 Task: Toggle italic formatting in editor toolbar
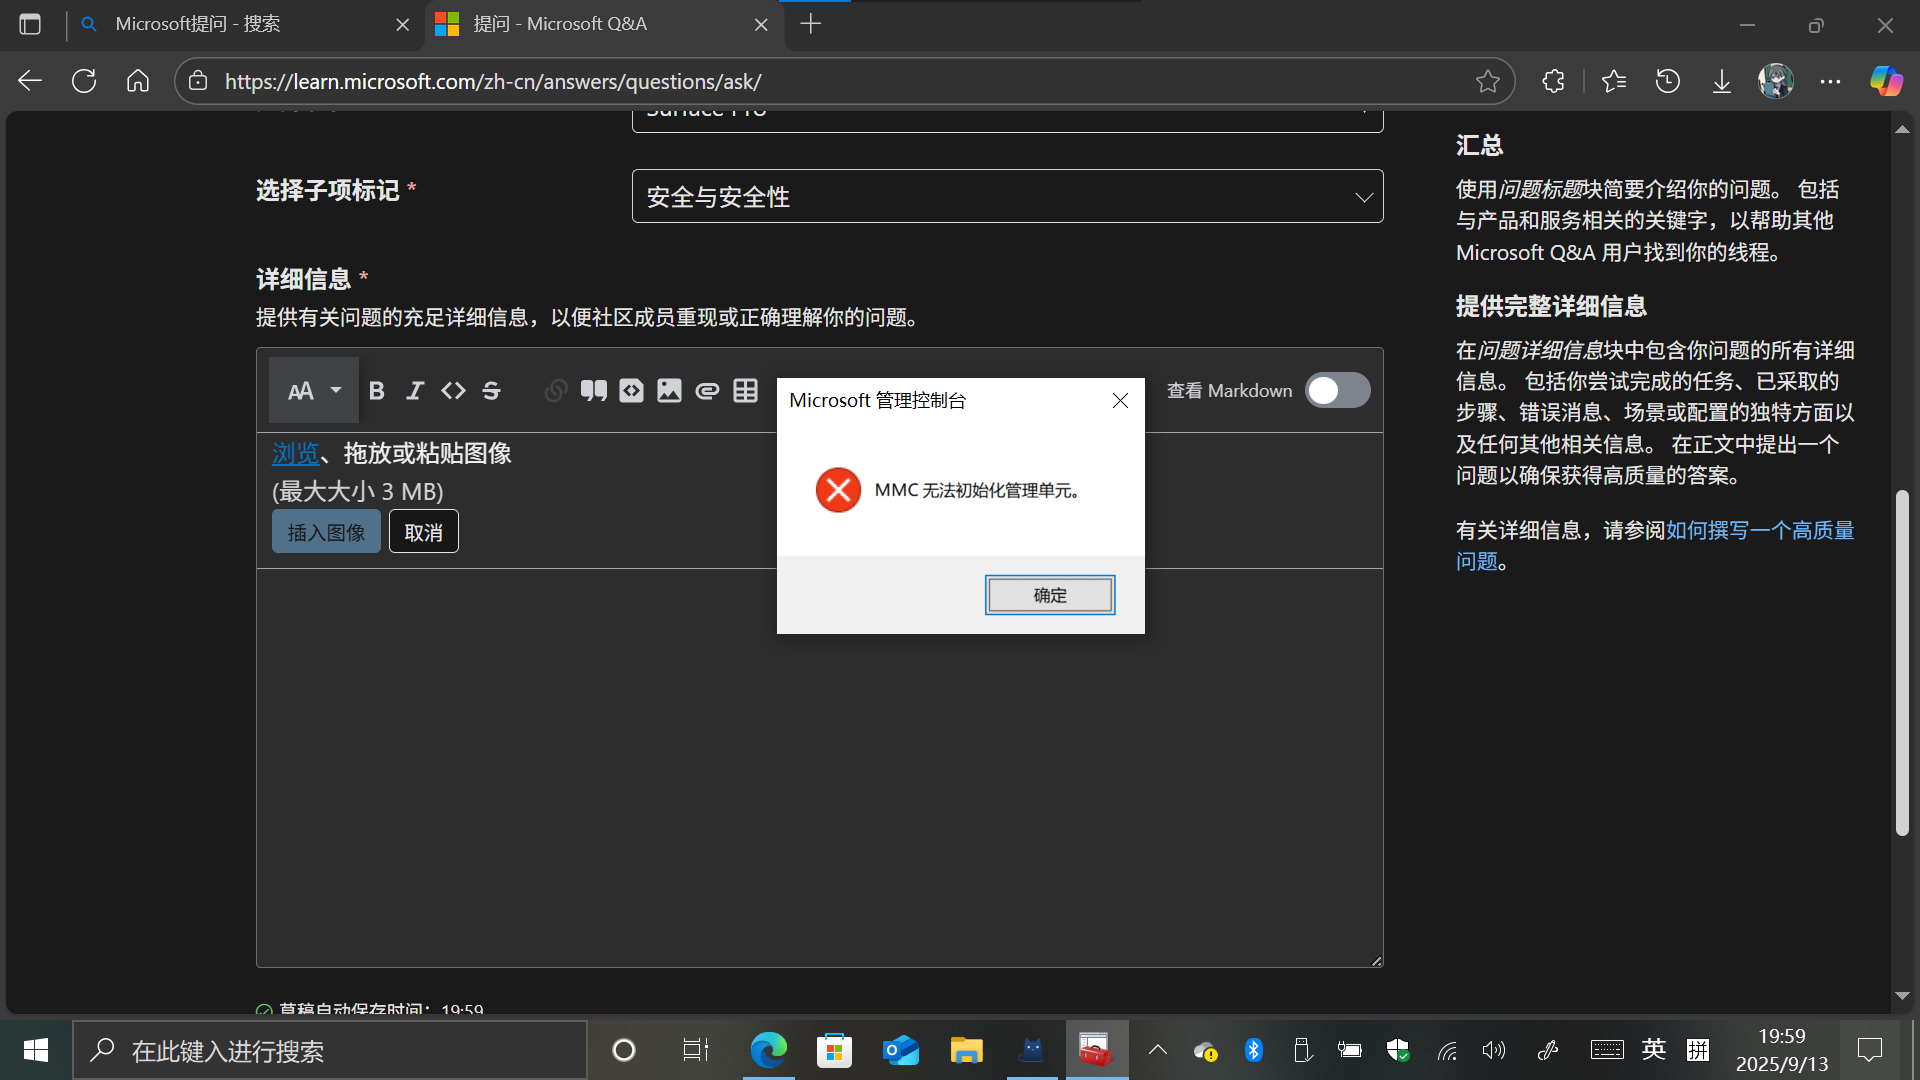[x=415, y=391]
